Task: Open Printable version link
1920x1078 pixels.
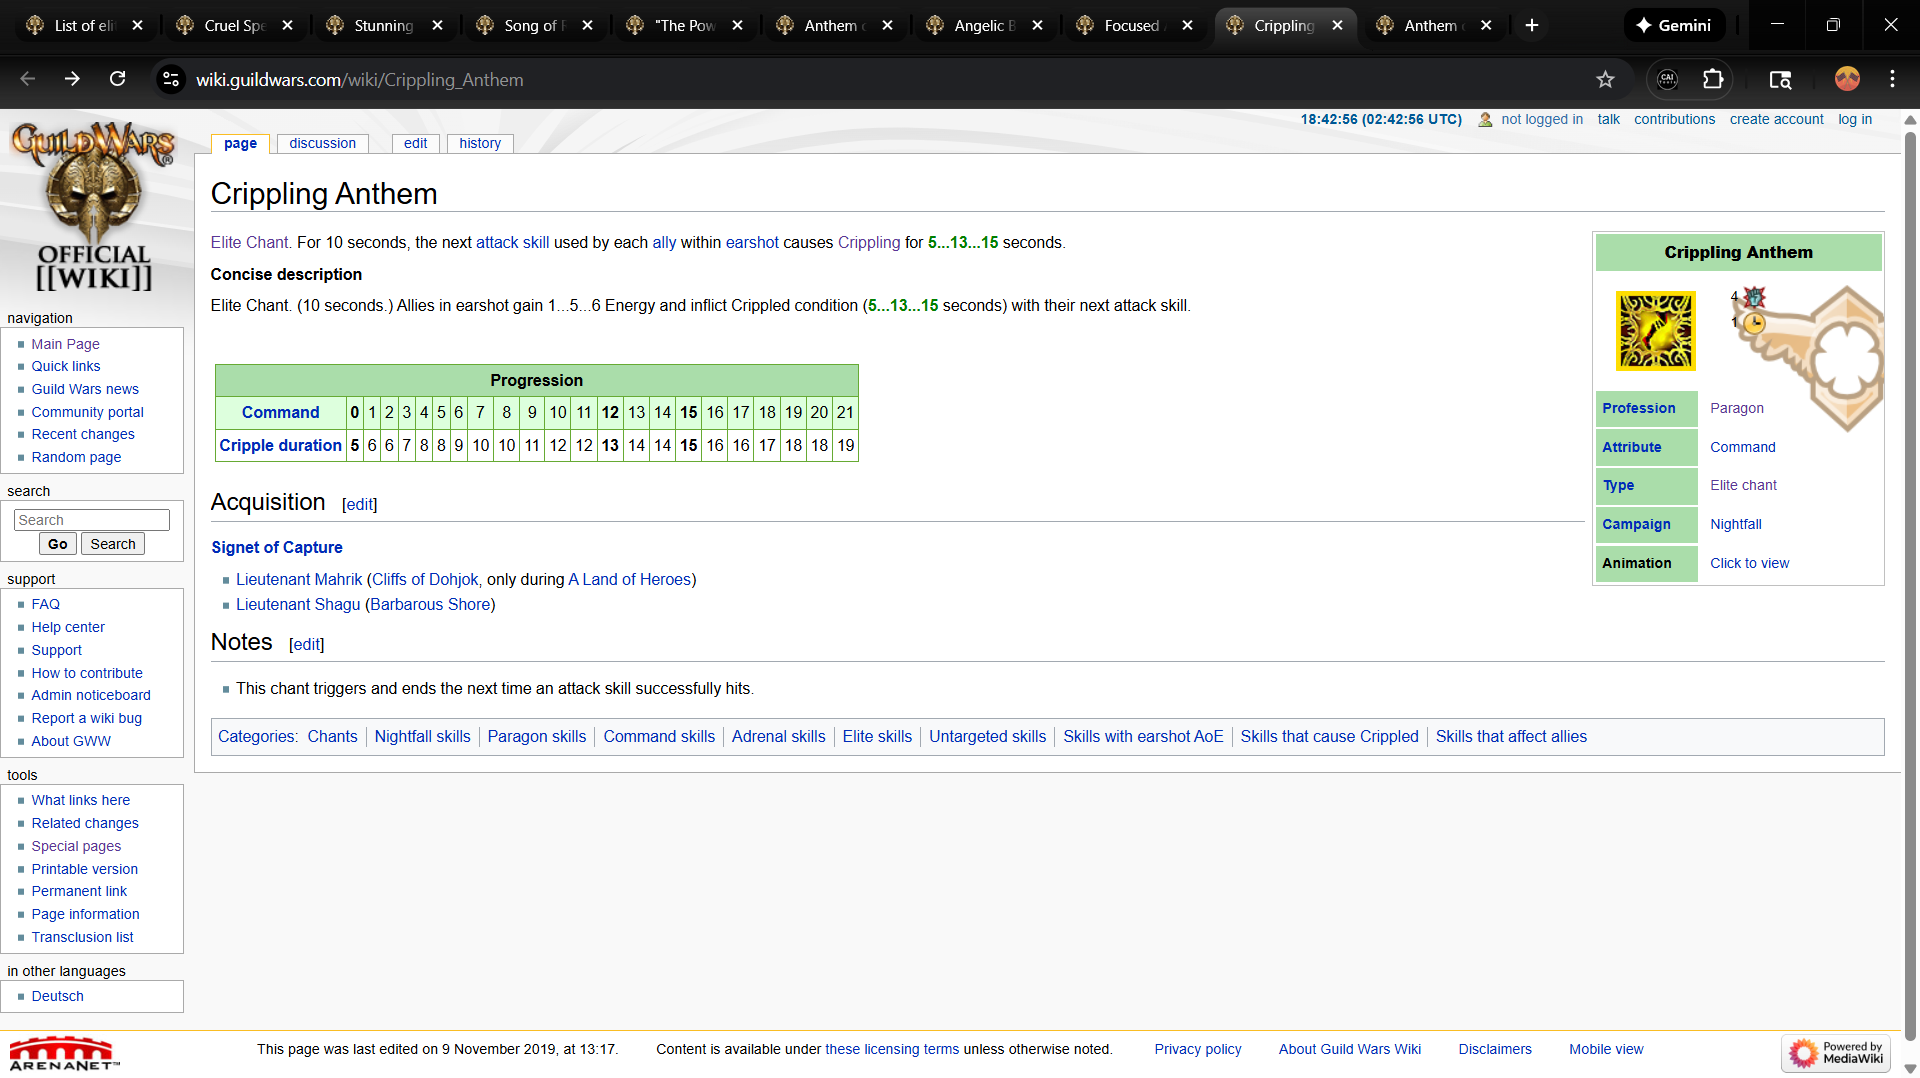Action: (x=84, y=869)
